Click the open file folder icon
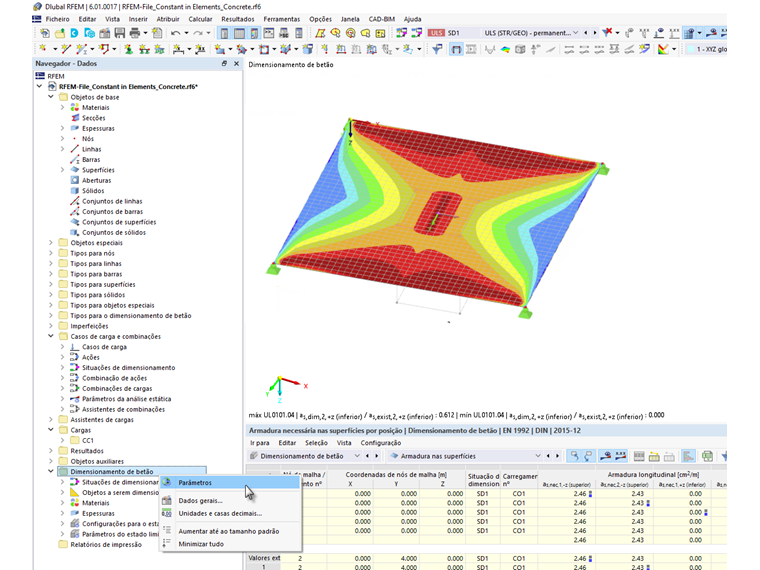 60,33
